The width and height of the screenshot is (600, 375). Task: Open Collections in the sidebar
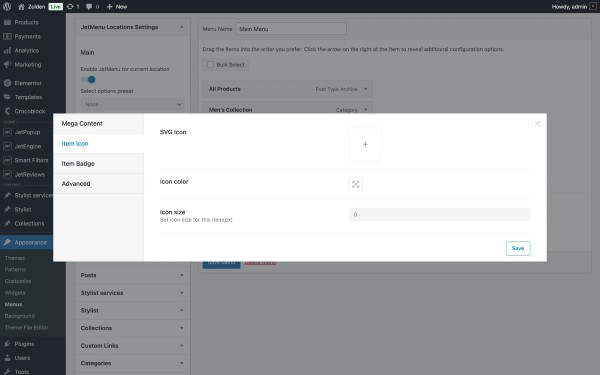(29, 223)
